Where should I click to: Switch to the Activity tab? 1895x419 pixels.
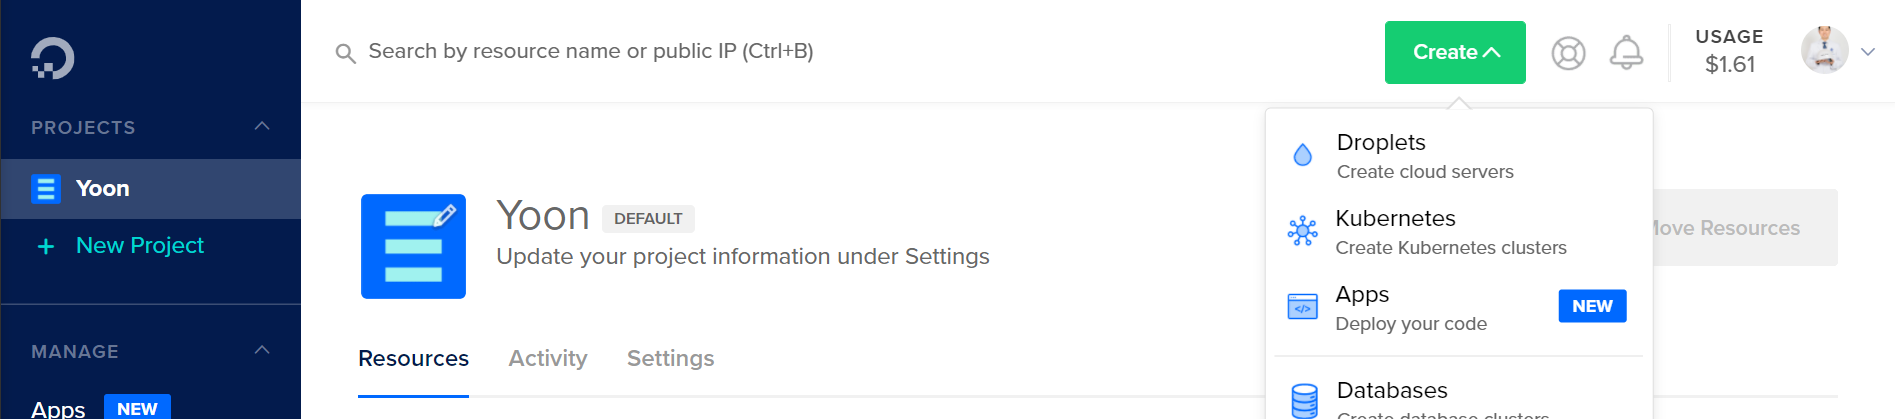[x=547, y=358]
